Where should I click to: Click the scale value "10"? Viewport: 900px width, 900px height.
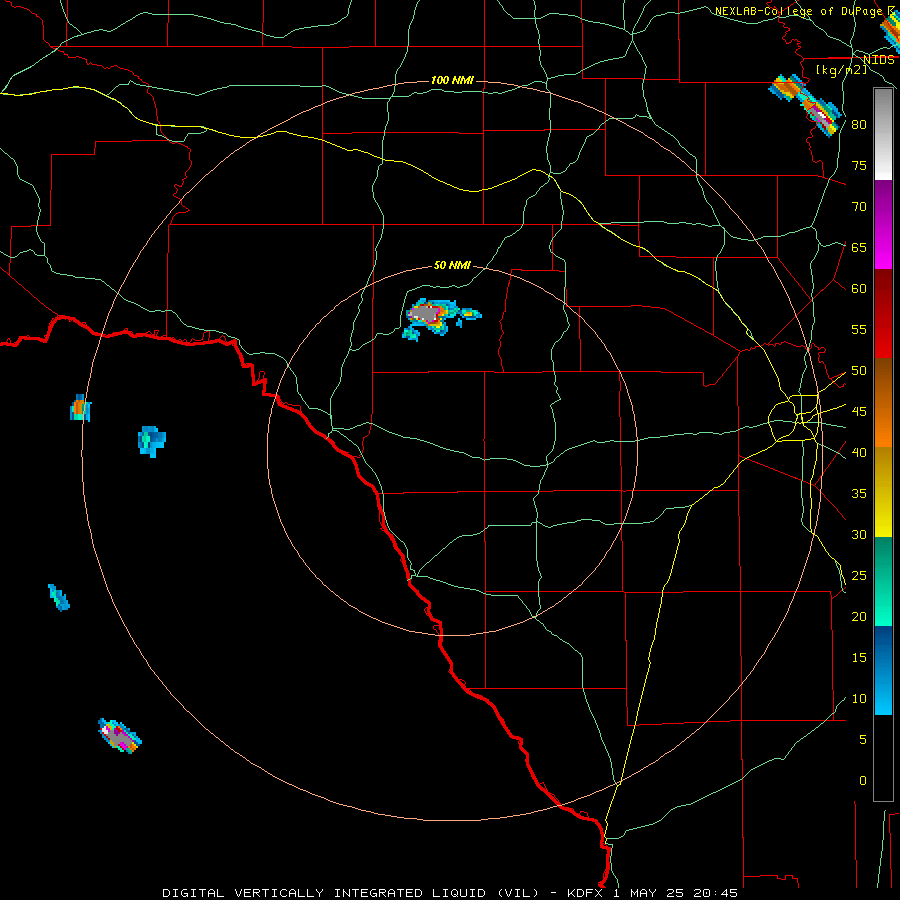pyautogui.click(x=859, y=699)
